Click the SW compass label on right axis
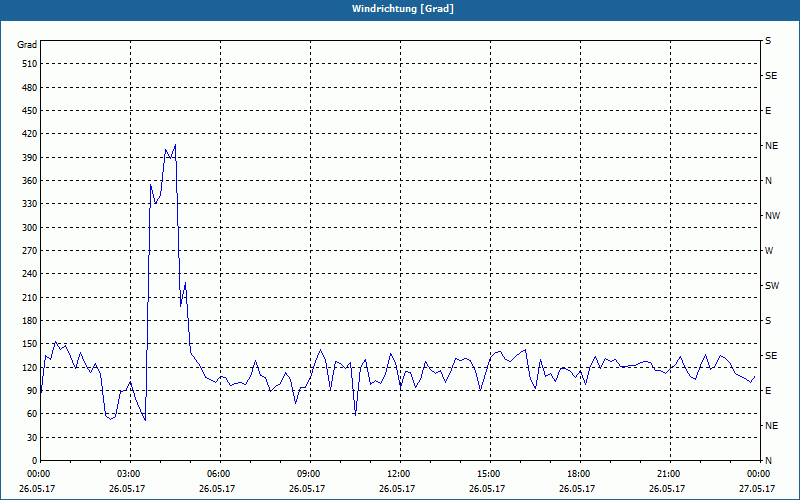 [772, 286]
